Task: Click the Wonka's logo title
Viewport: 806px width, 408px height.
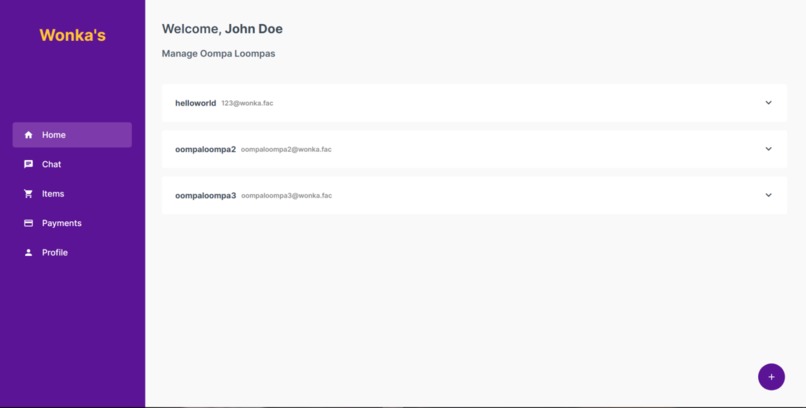Action: [x=72, y=35]
